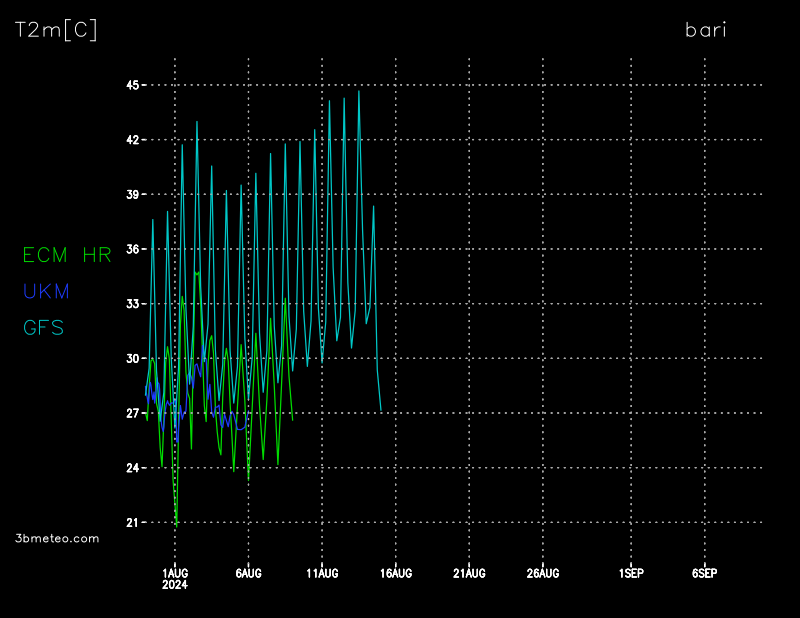800x618 pixels.
Task: Click the 24 degree y-axis label
Action: coord(130,467)
